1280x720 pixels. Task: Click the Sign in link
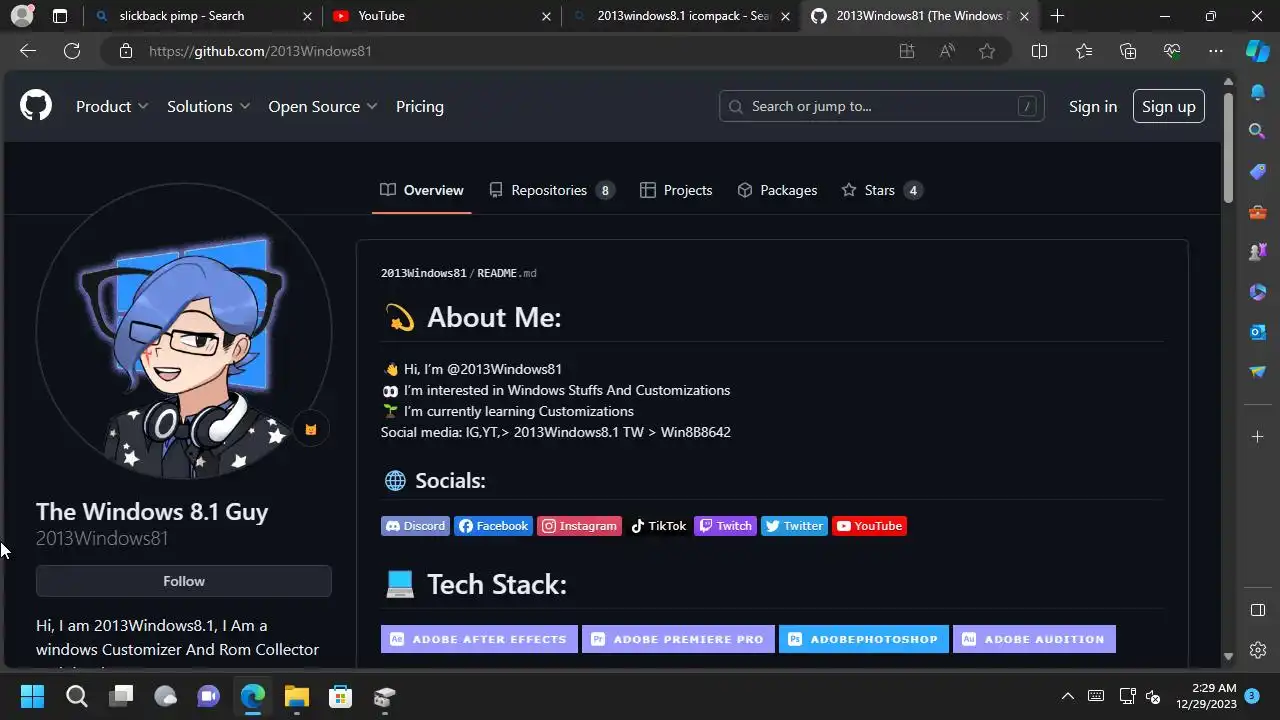(1093, 106)
